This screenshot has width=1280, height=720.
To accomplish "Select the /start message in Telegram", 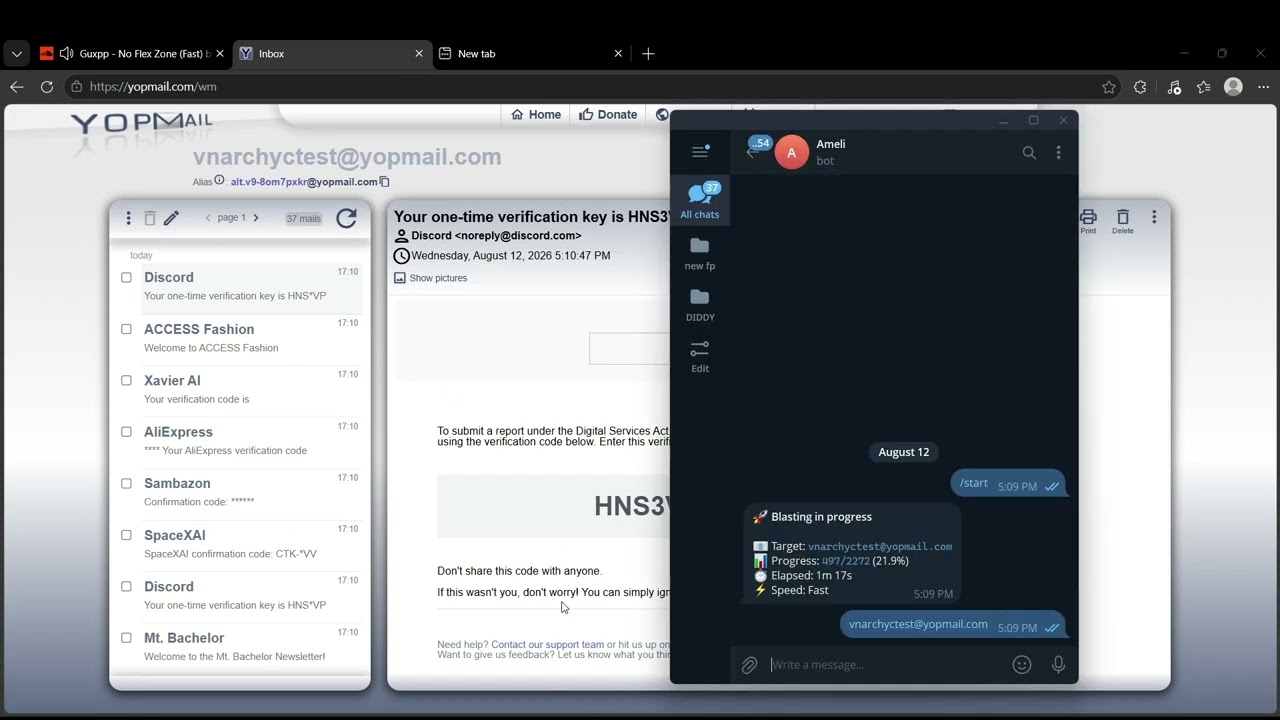I will pyautogui.click(x=1007, y=484).
